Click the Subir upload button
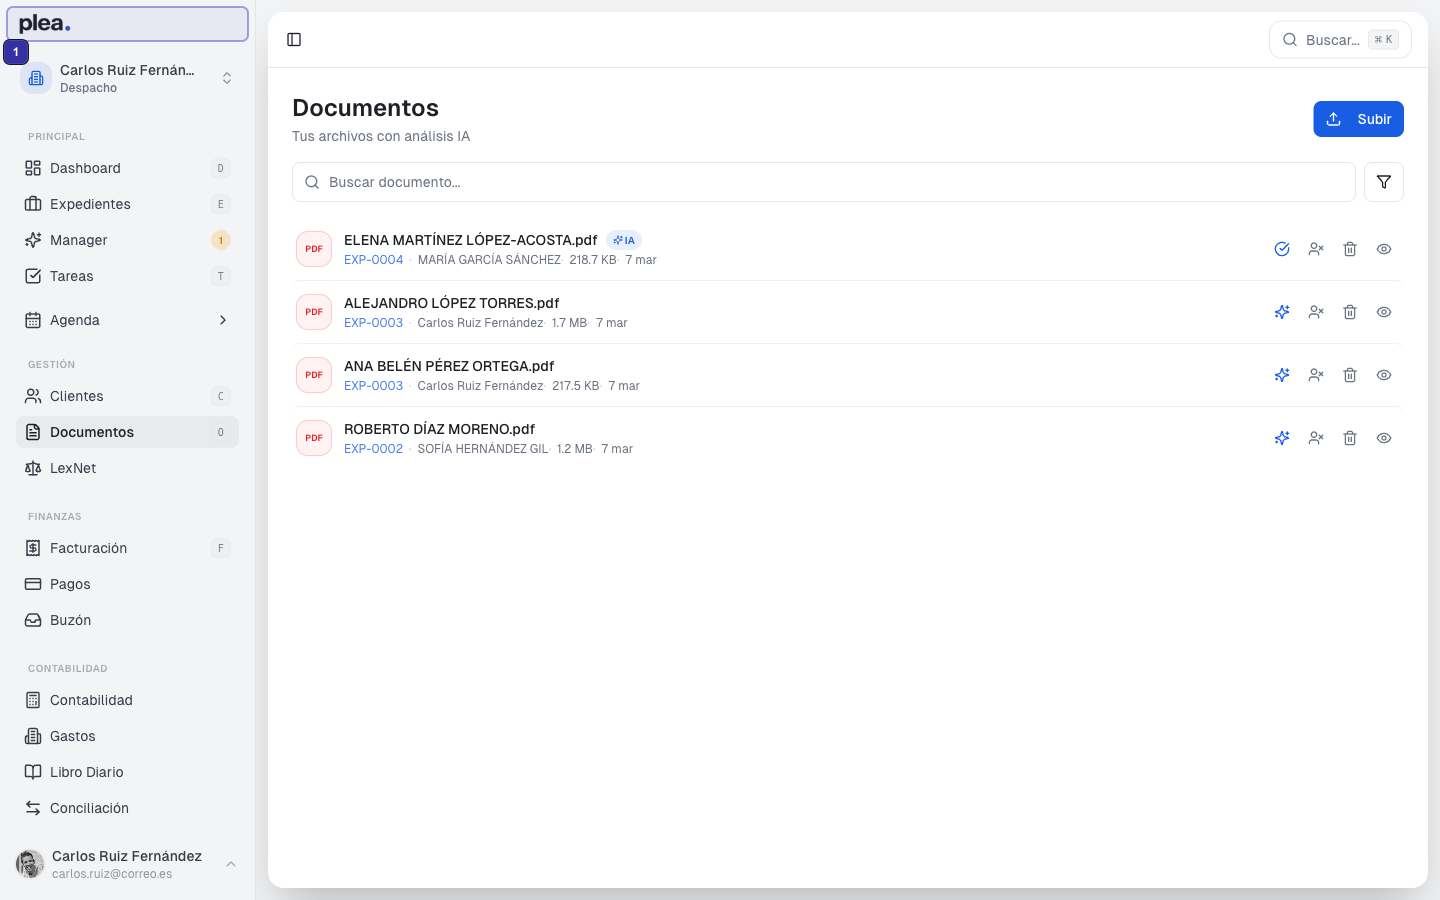The image size is (1440, 900). (1358, 118)
